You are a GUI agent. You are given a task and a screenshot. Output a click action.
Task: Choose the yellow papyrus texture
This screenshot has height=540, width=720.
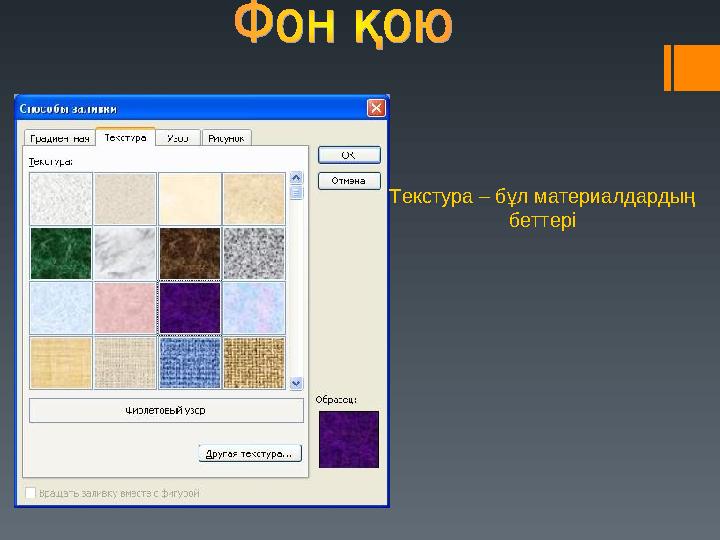click(61, 363)
